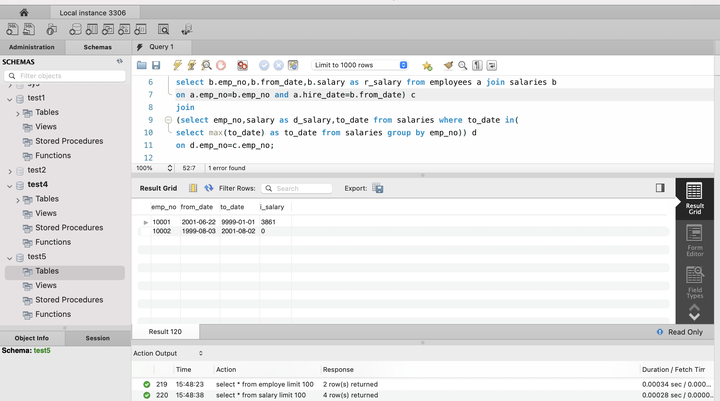This screenshot has width=720, height=401.
Task: Click the beautify query broom icon
Action: coord(448,65)
